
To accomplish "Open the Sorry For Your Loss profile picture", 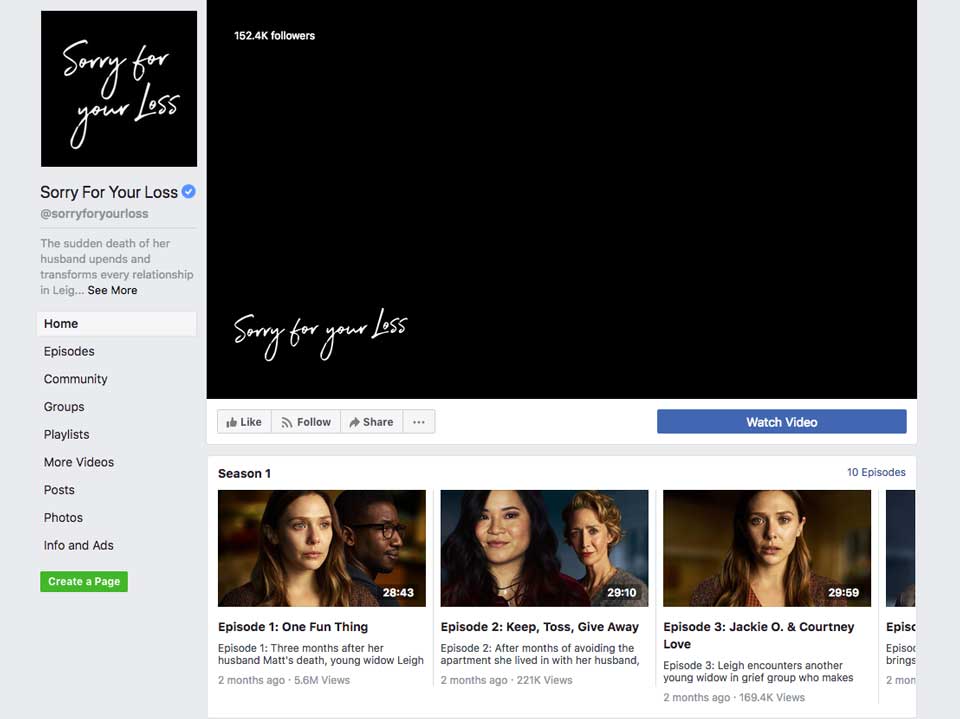I will point(119,89).
